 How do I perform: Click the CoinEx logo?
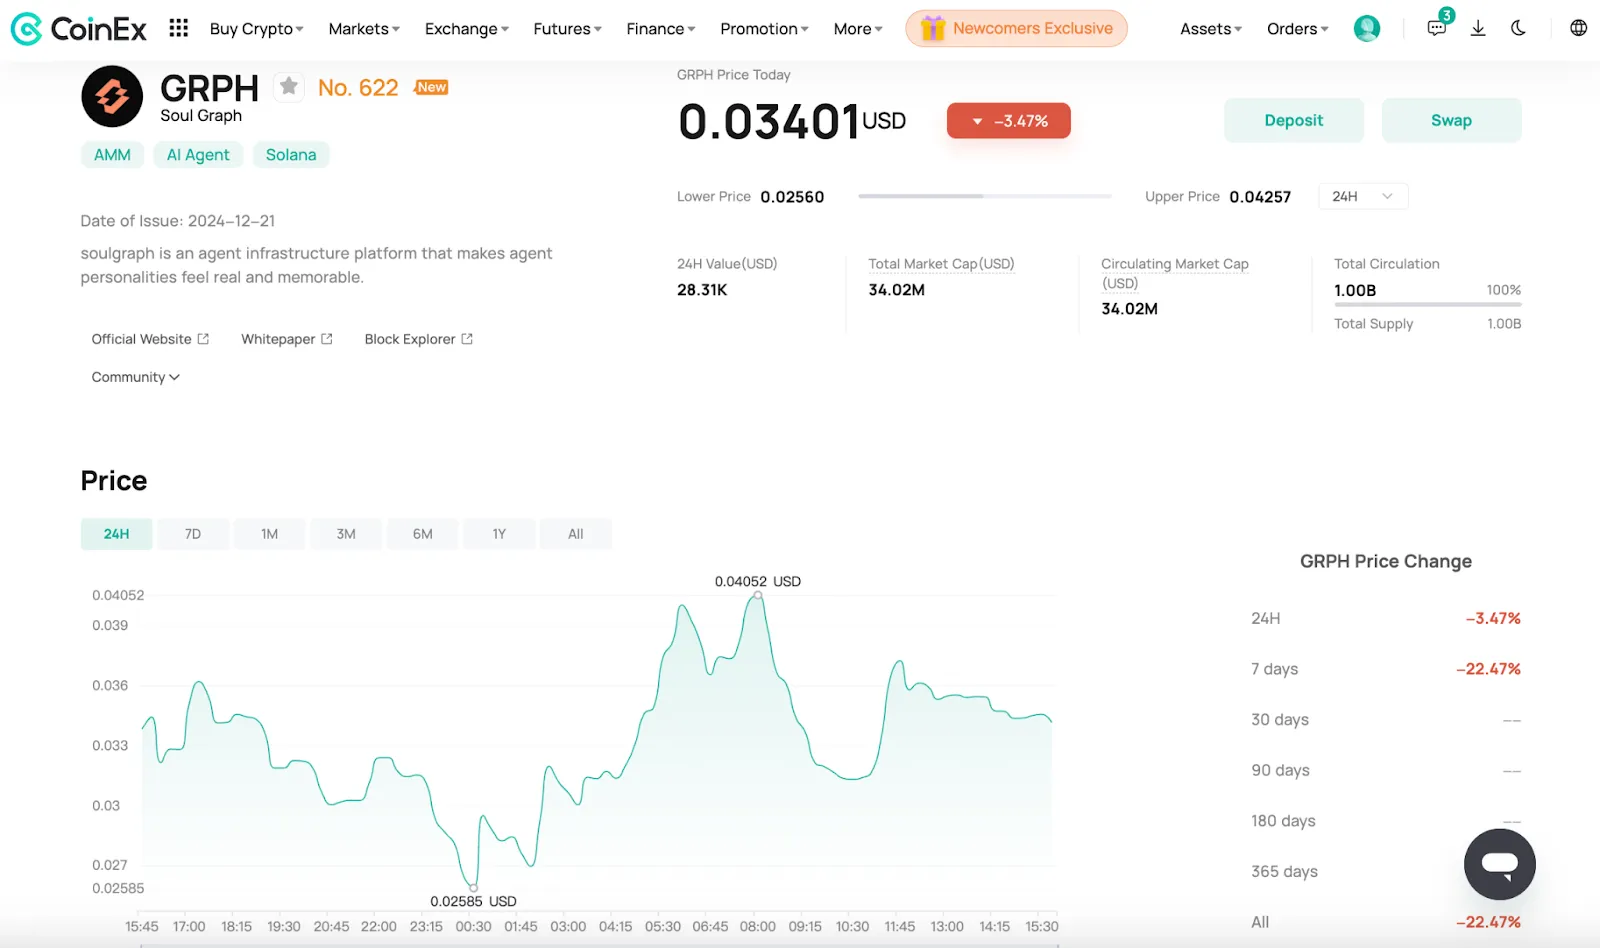pos(78,29)
